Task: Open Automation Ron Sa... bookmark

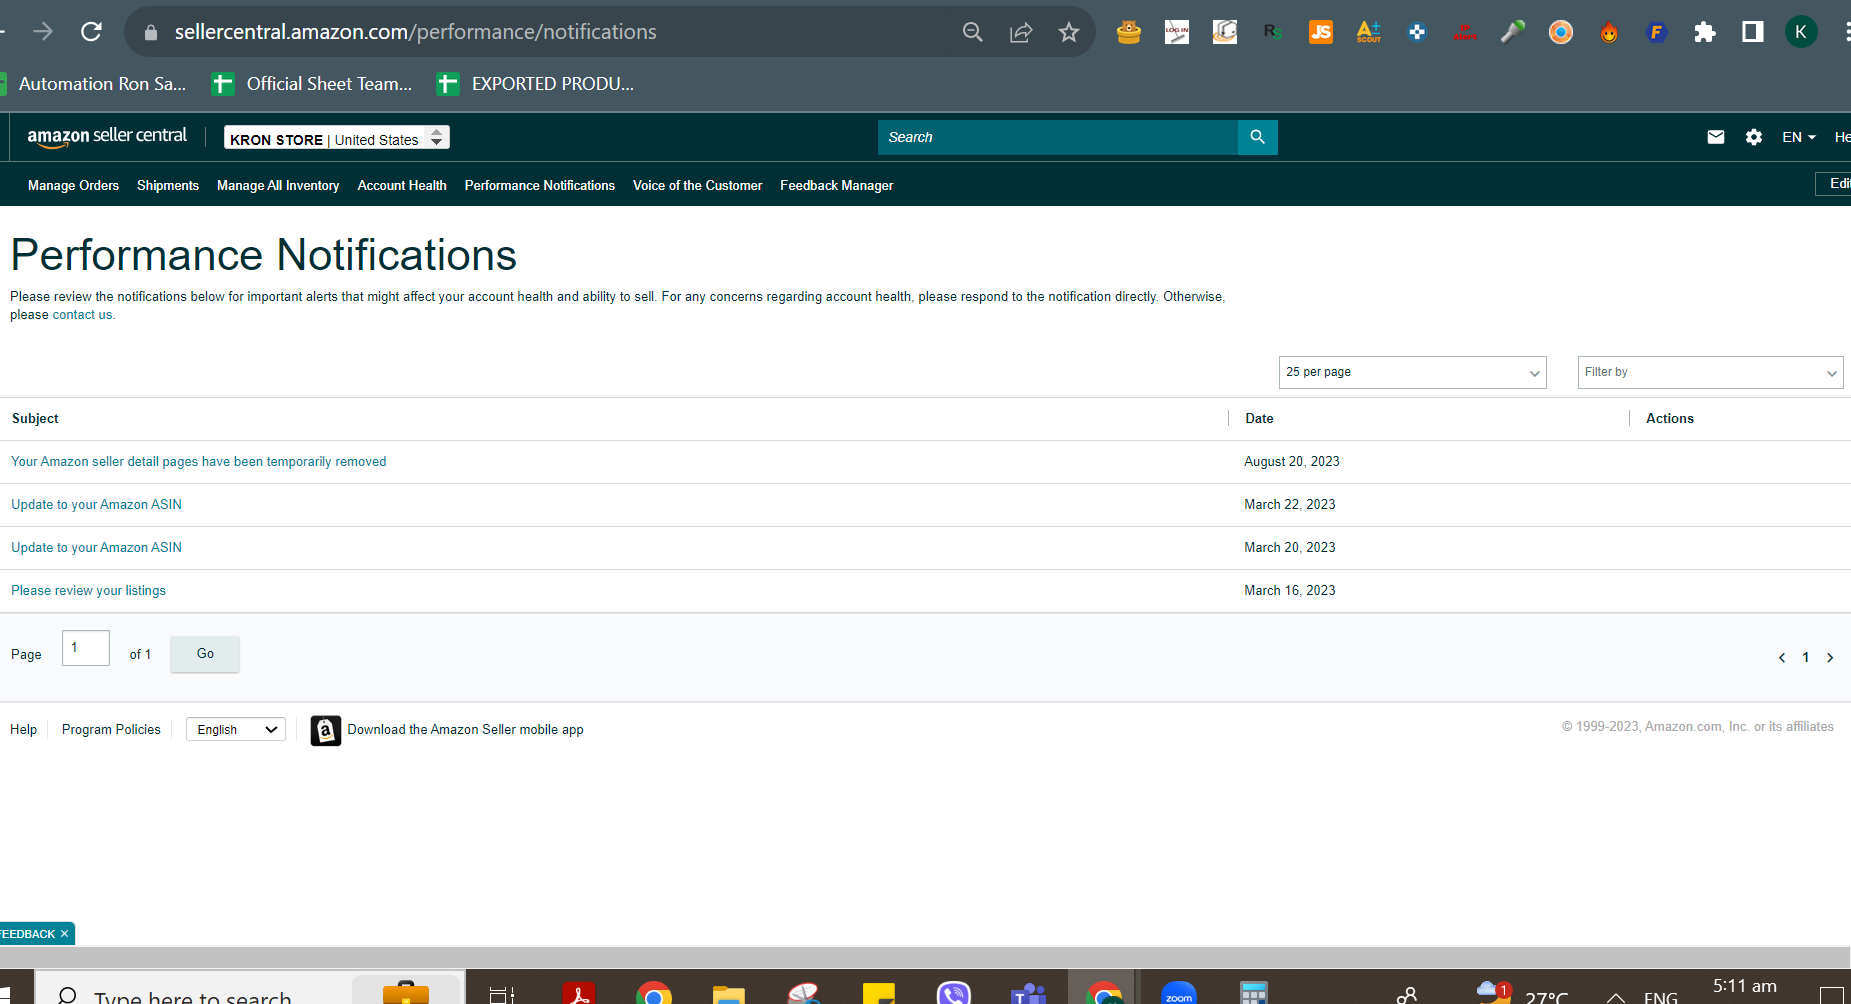Action: [x=94, y=84]
